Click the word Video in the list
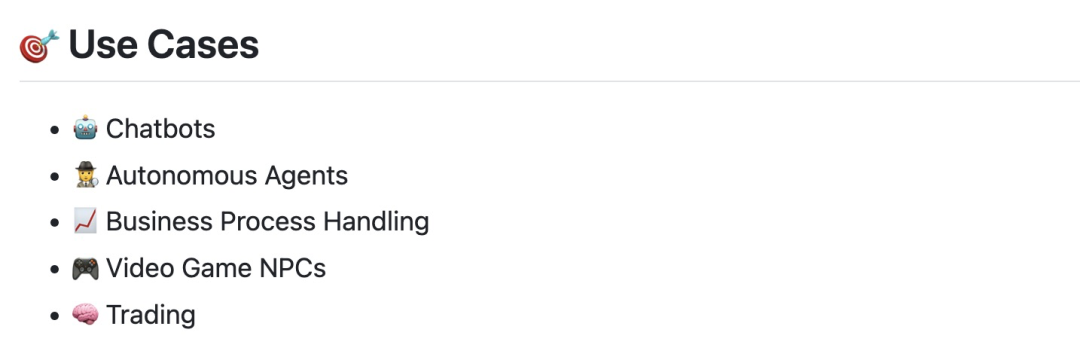1080x363 pixels. coord(141,268)
